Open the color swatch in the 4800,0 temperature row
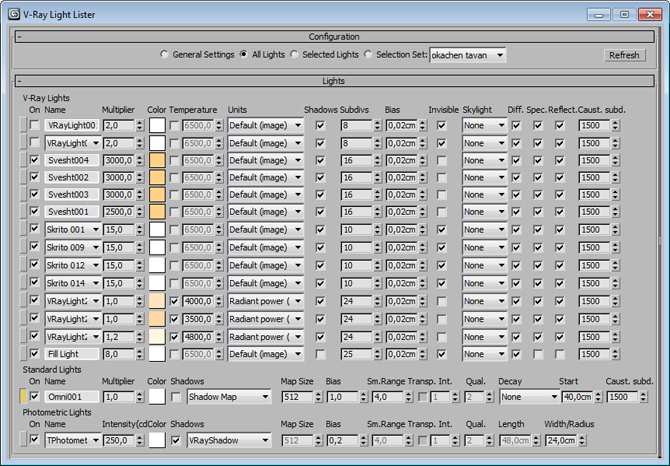 [157, 337]
